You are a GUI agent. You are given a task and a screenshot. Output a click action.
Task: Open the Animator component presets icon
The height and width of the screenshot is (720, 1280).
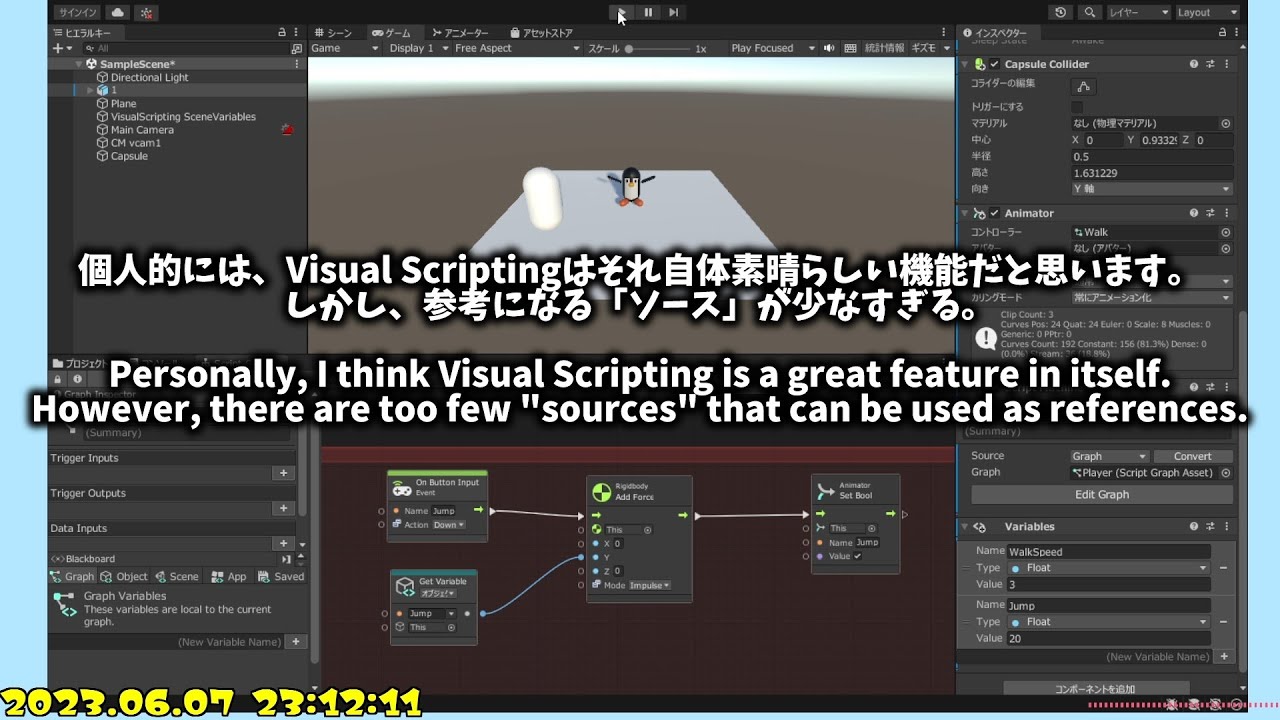[1210, 213]
